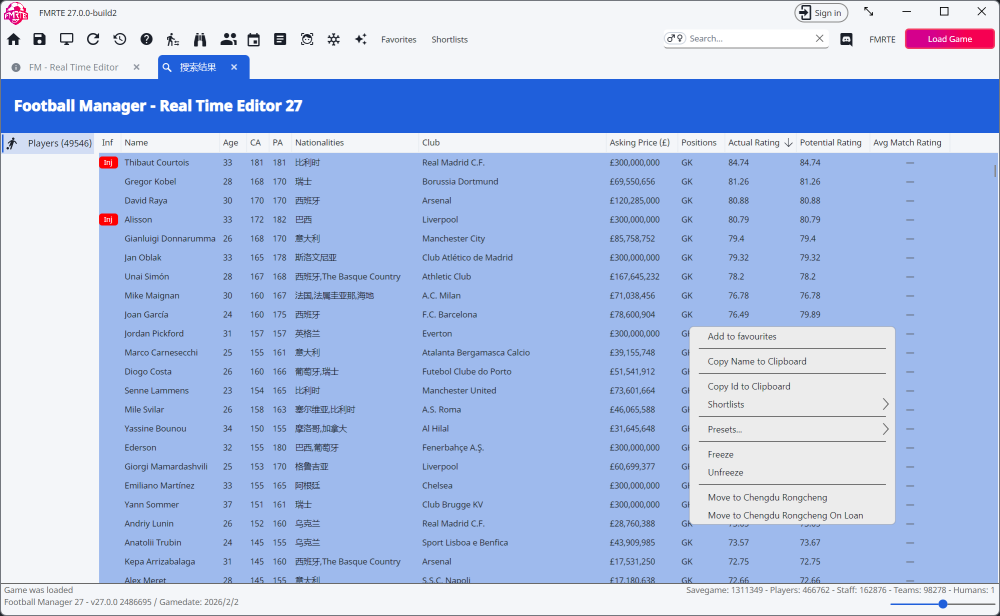This screenshot has width=1000, height=616.
Task: Expand the Shortlists submenu arrow
Action: pyautogui.click(x=885, y=404)
